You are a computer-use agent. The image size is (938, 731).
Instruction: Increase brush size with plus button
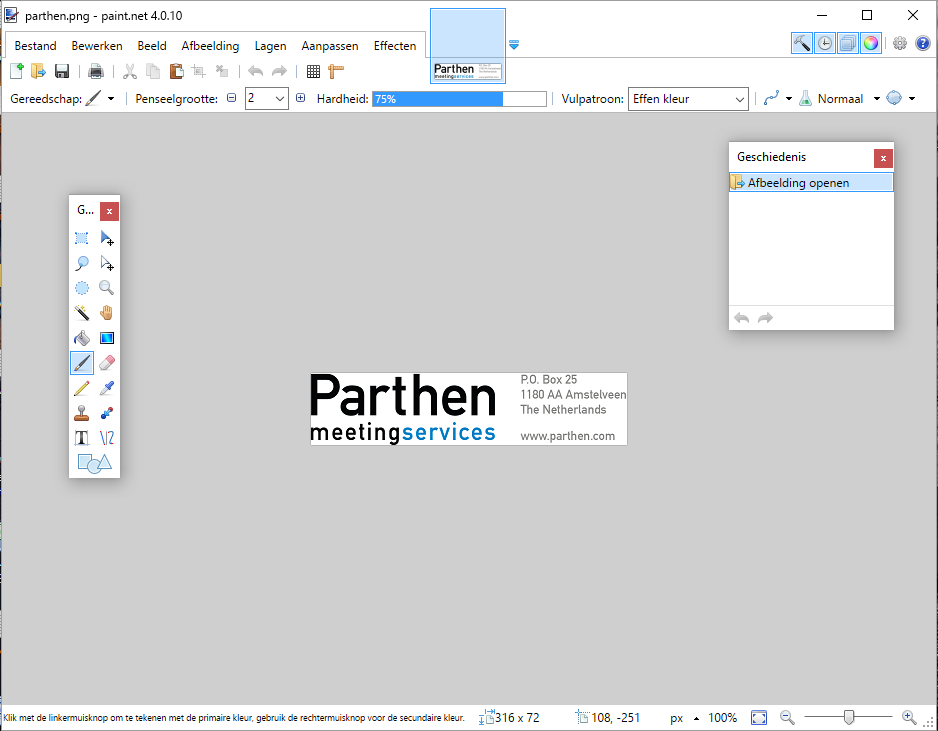click(300, 98)
